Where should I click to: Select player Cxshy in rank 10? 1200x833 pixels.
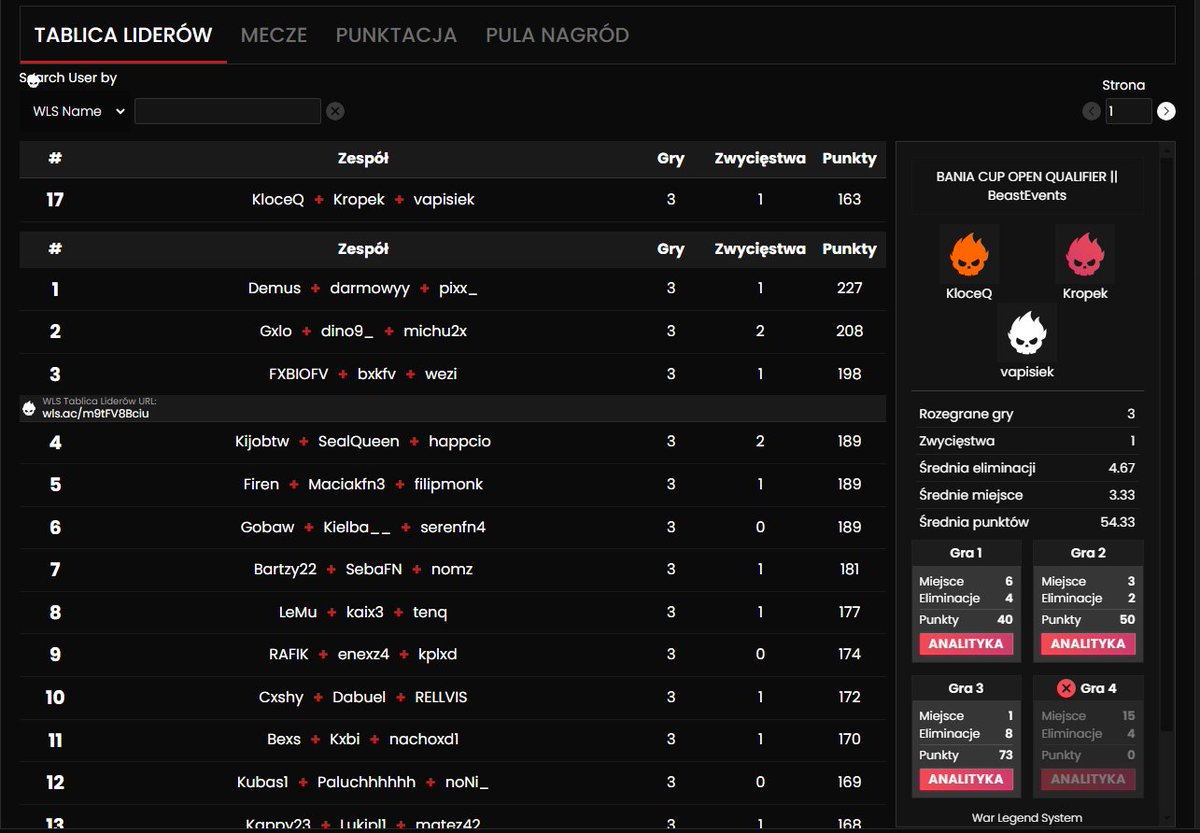[280, 697]
